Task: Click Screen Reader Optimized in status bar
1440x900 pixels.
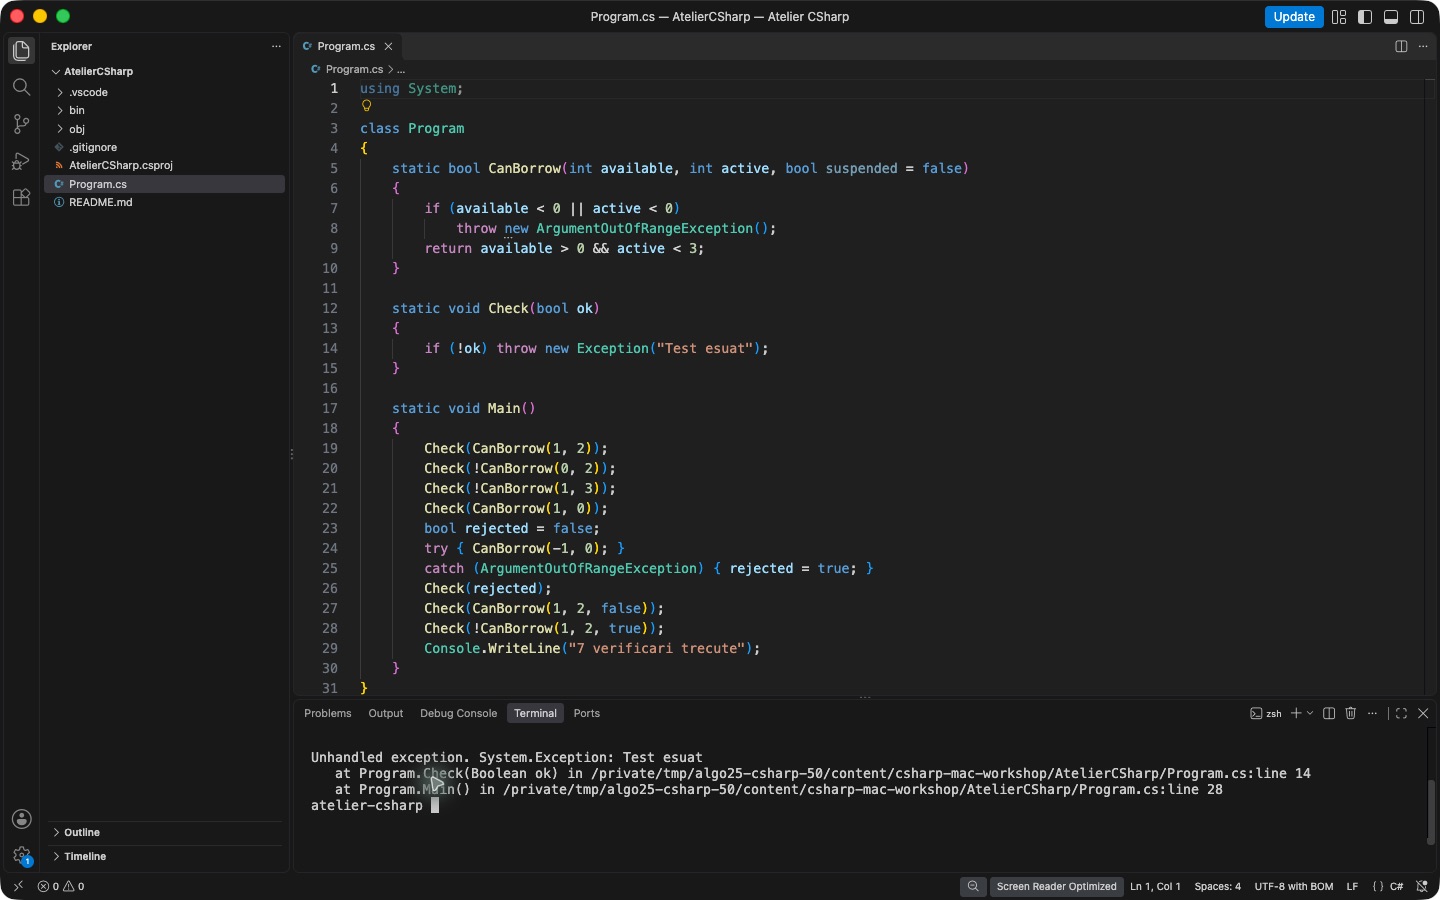Action: (1056, 886)
